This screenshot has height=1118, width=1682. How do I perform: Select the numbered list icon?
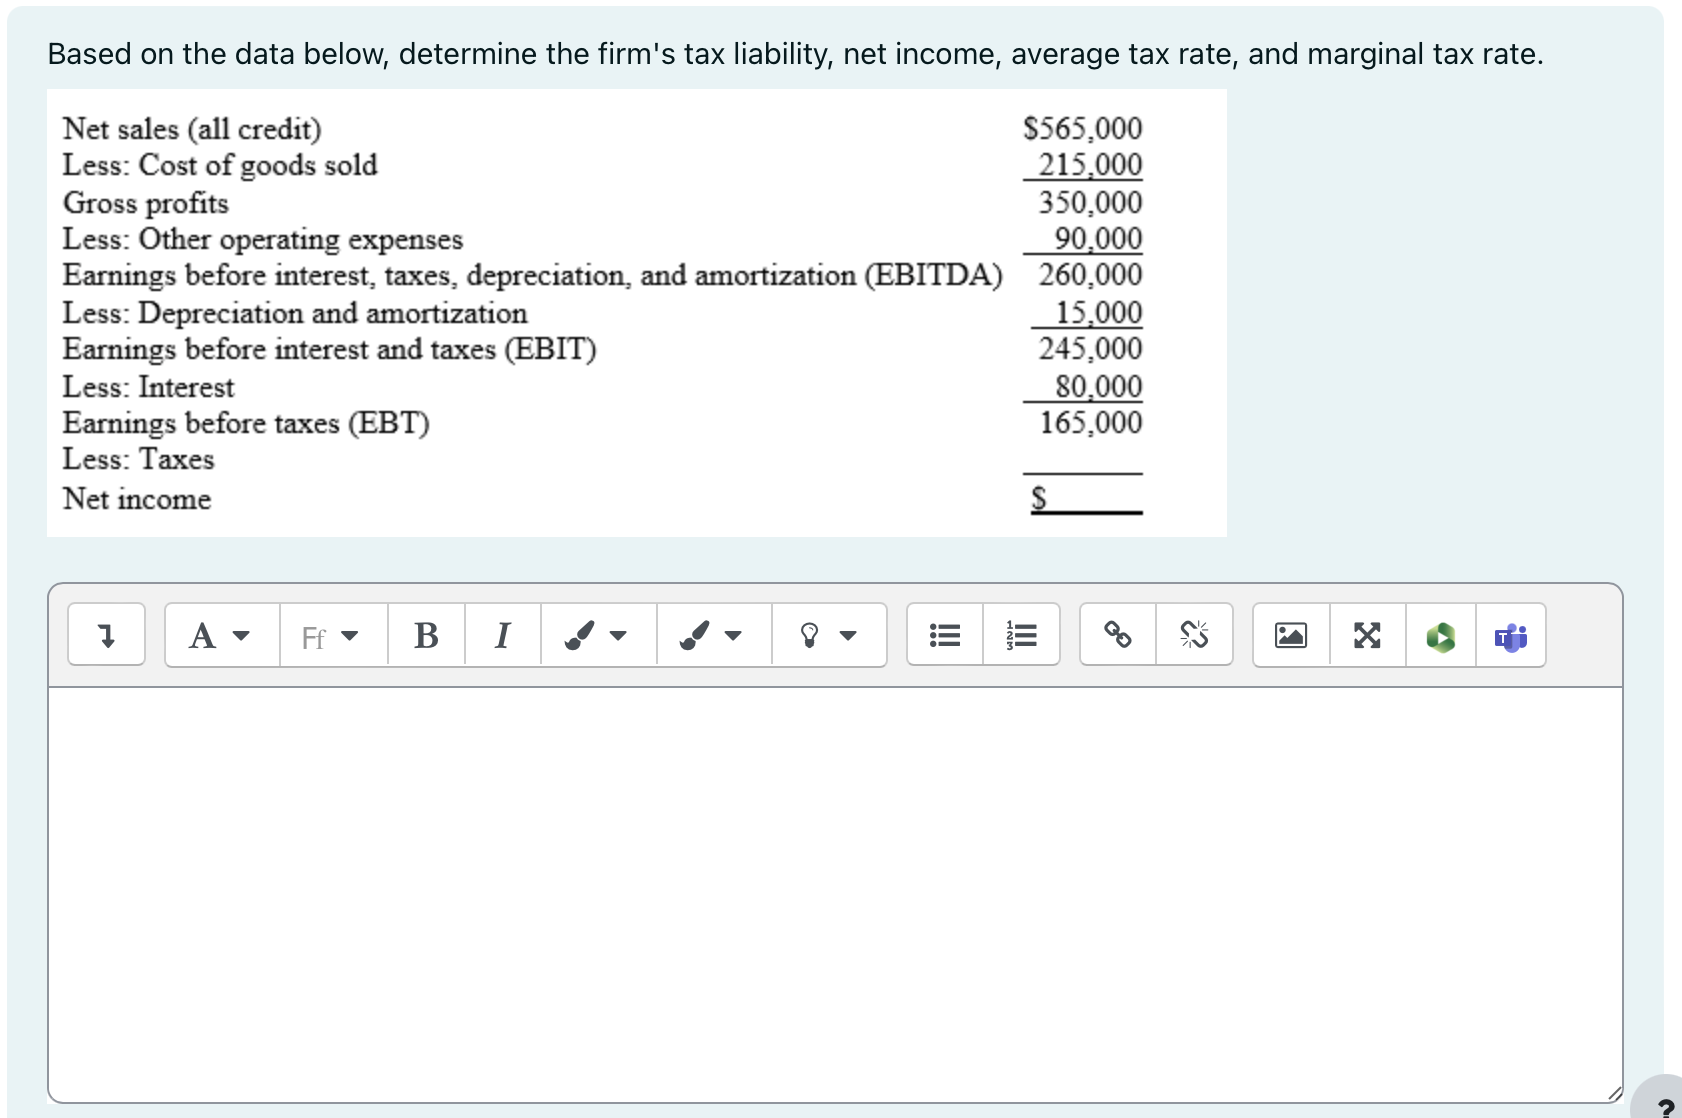[1021, 635]
